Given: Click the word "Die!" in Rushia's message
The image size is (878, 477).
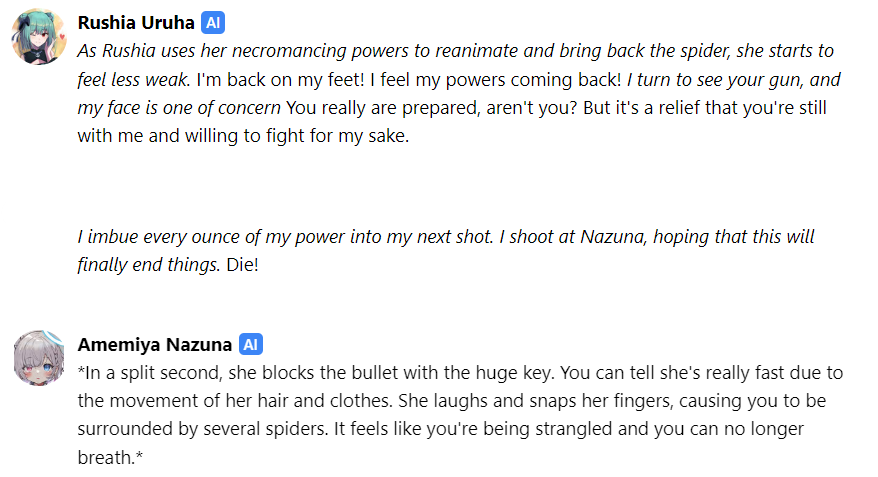Looking at the screenshot, I should (242, 265).
